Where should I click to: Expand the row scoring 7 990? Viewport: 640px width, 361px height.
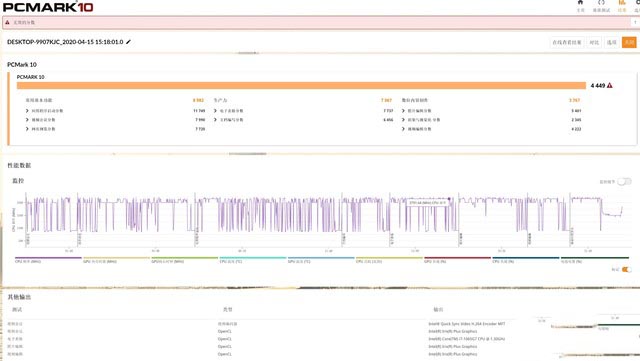click(27, 120)
